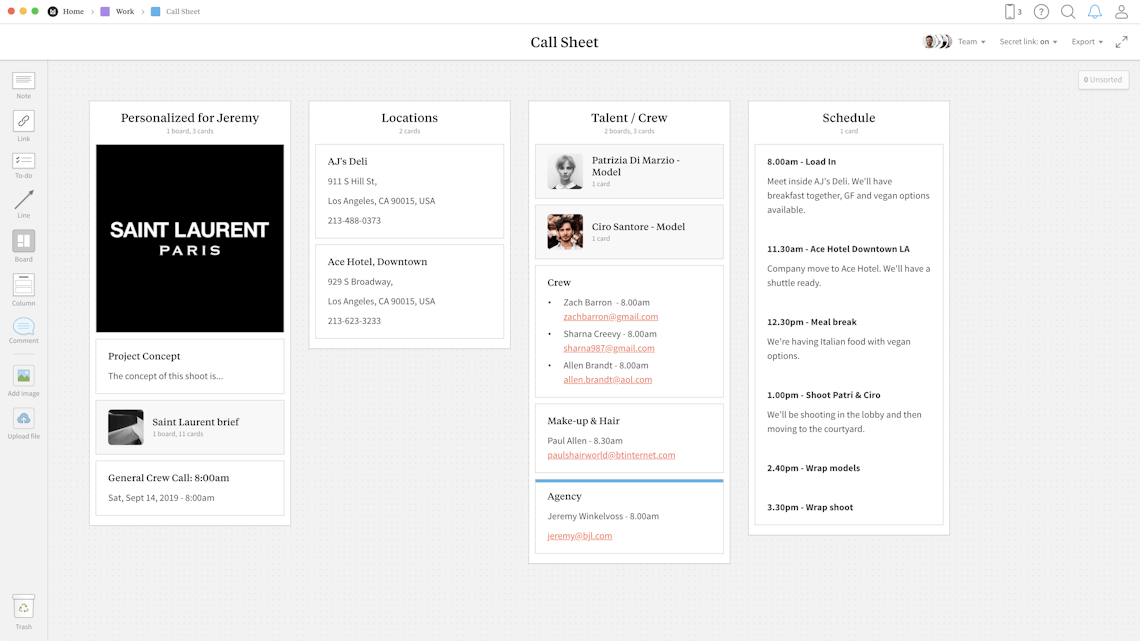Select Call Sheet in the breadcrumb
The height and width of the screenshot is (641, 1140).
click(183, 12)
